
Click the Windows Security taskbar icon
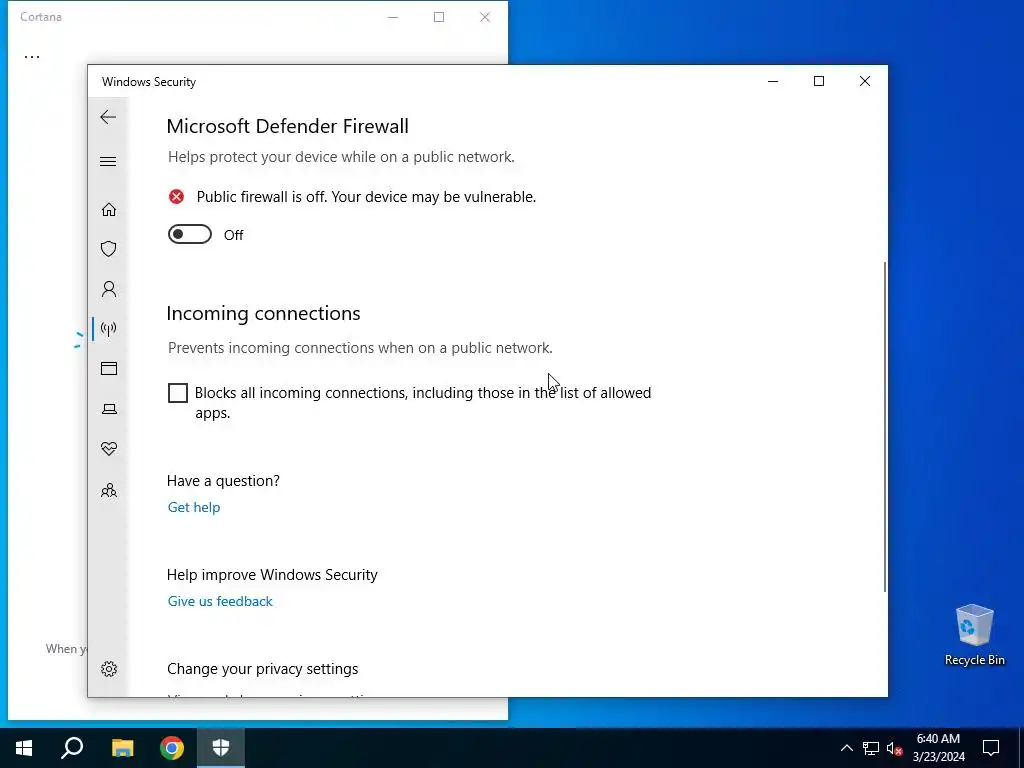pyautogui.click(x=221, y=748)
